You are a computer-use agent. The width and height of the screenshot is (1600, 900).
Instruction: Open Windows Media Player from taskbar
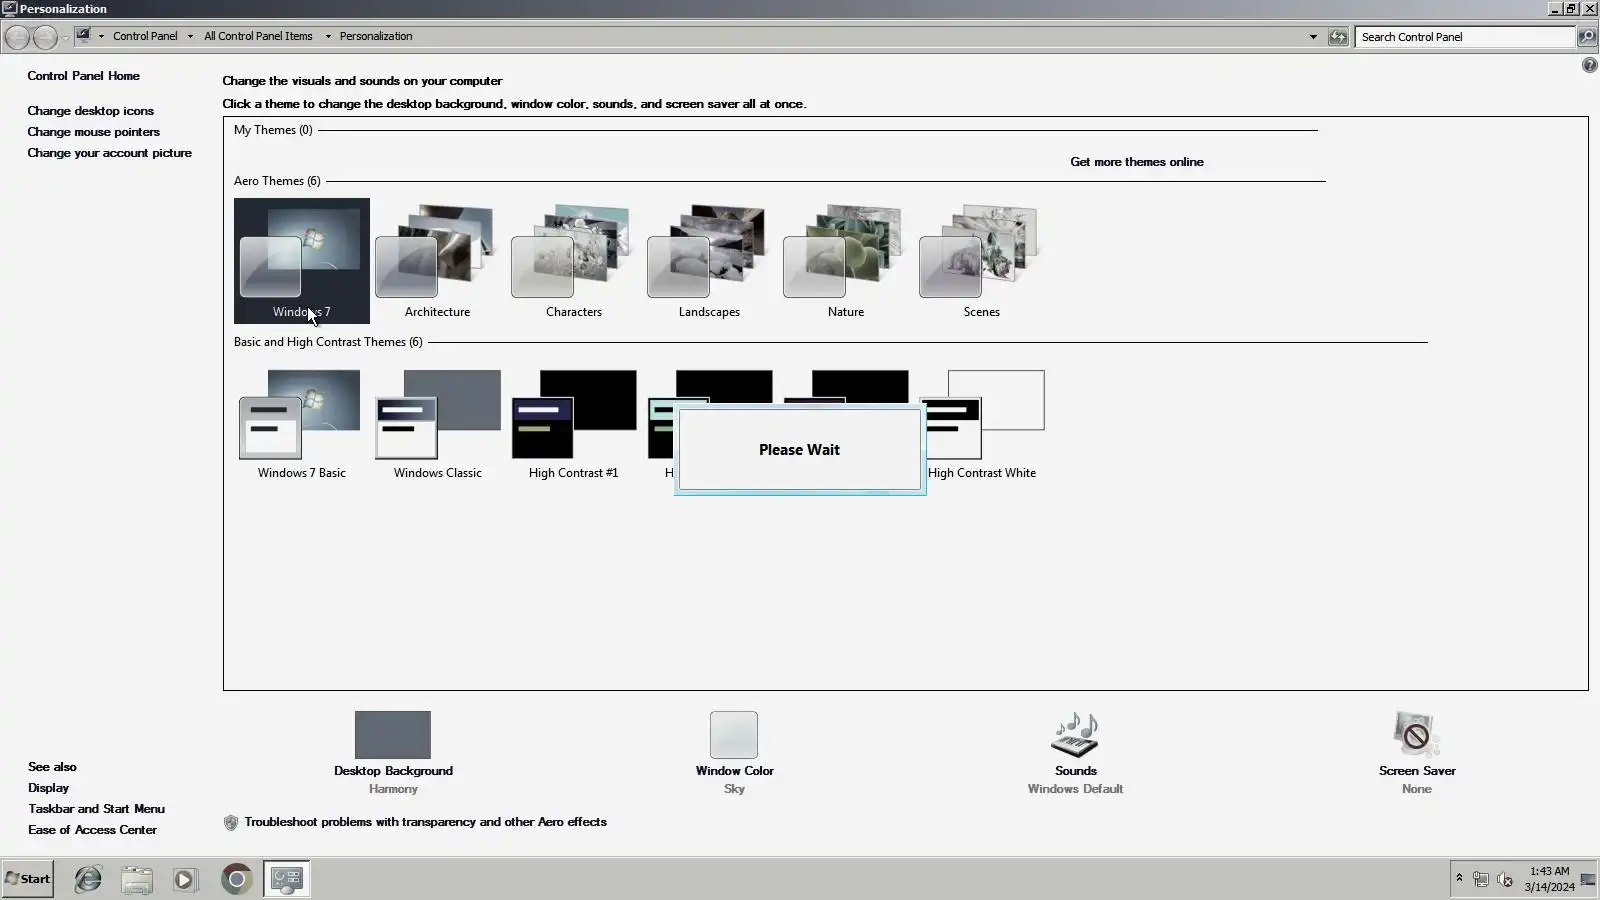pos(185,879)
